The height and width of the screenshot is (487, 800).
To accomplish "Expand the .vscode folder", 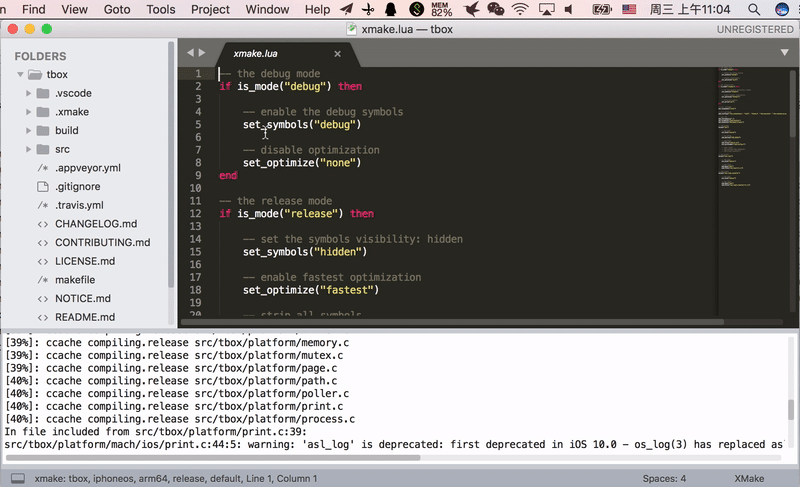I will pyautogui.click(x=29, y=93).
